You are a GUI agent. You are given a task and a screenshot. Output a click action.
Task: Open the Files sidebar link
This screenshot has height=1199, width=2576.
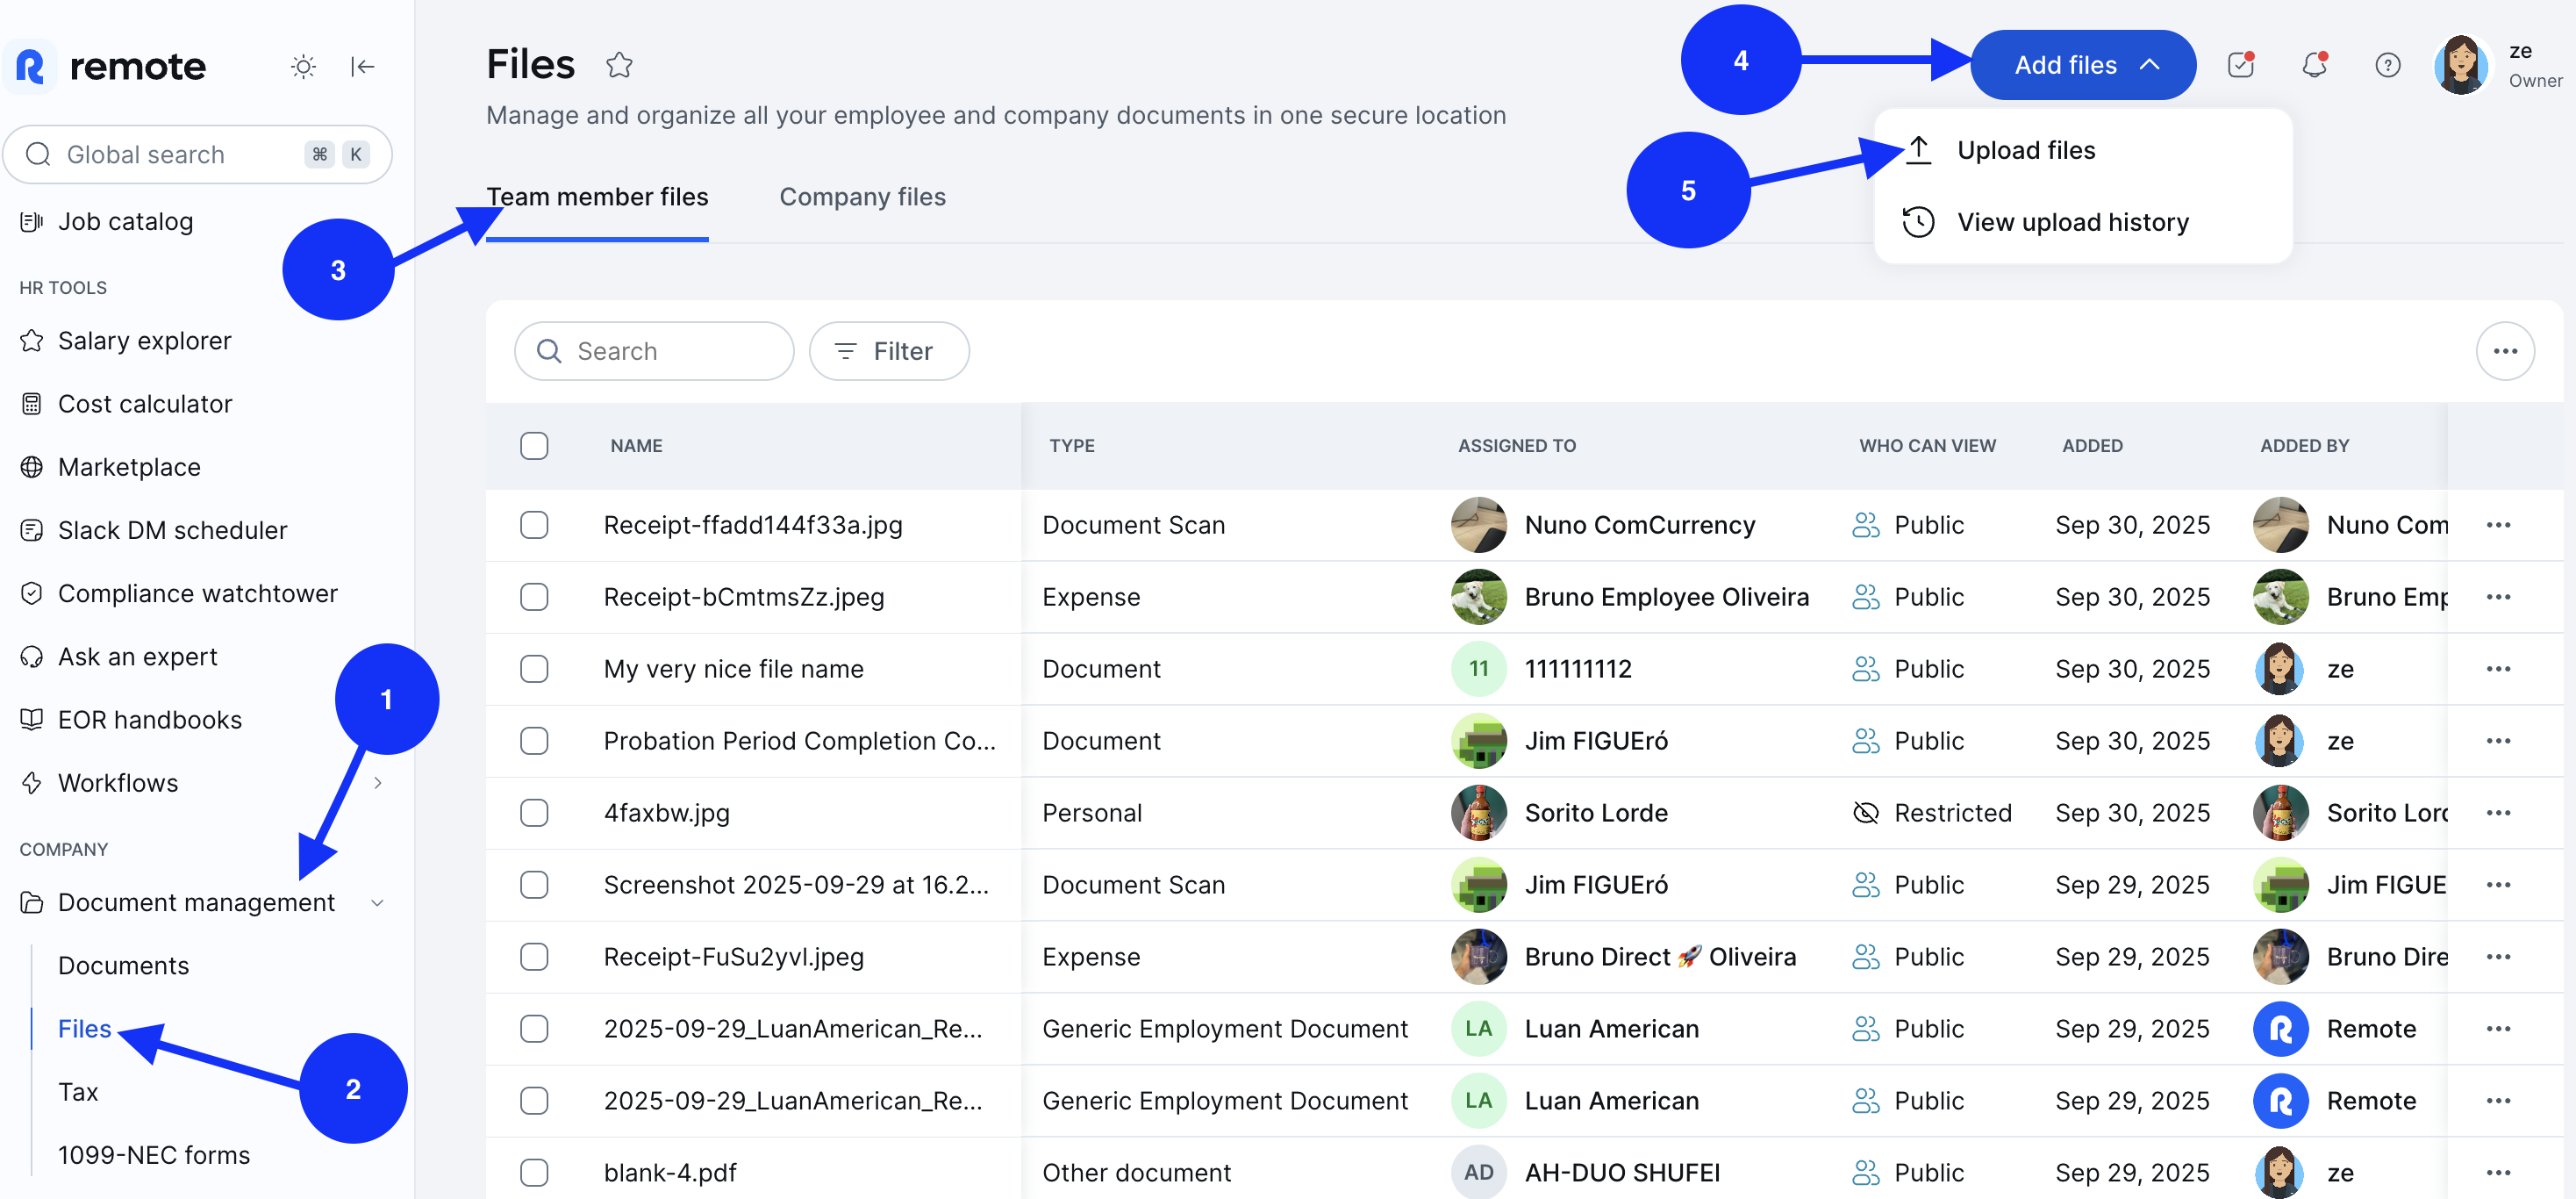(84, 1029)
